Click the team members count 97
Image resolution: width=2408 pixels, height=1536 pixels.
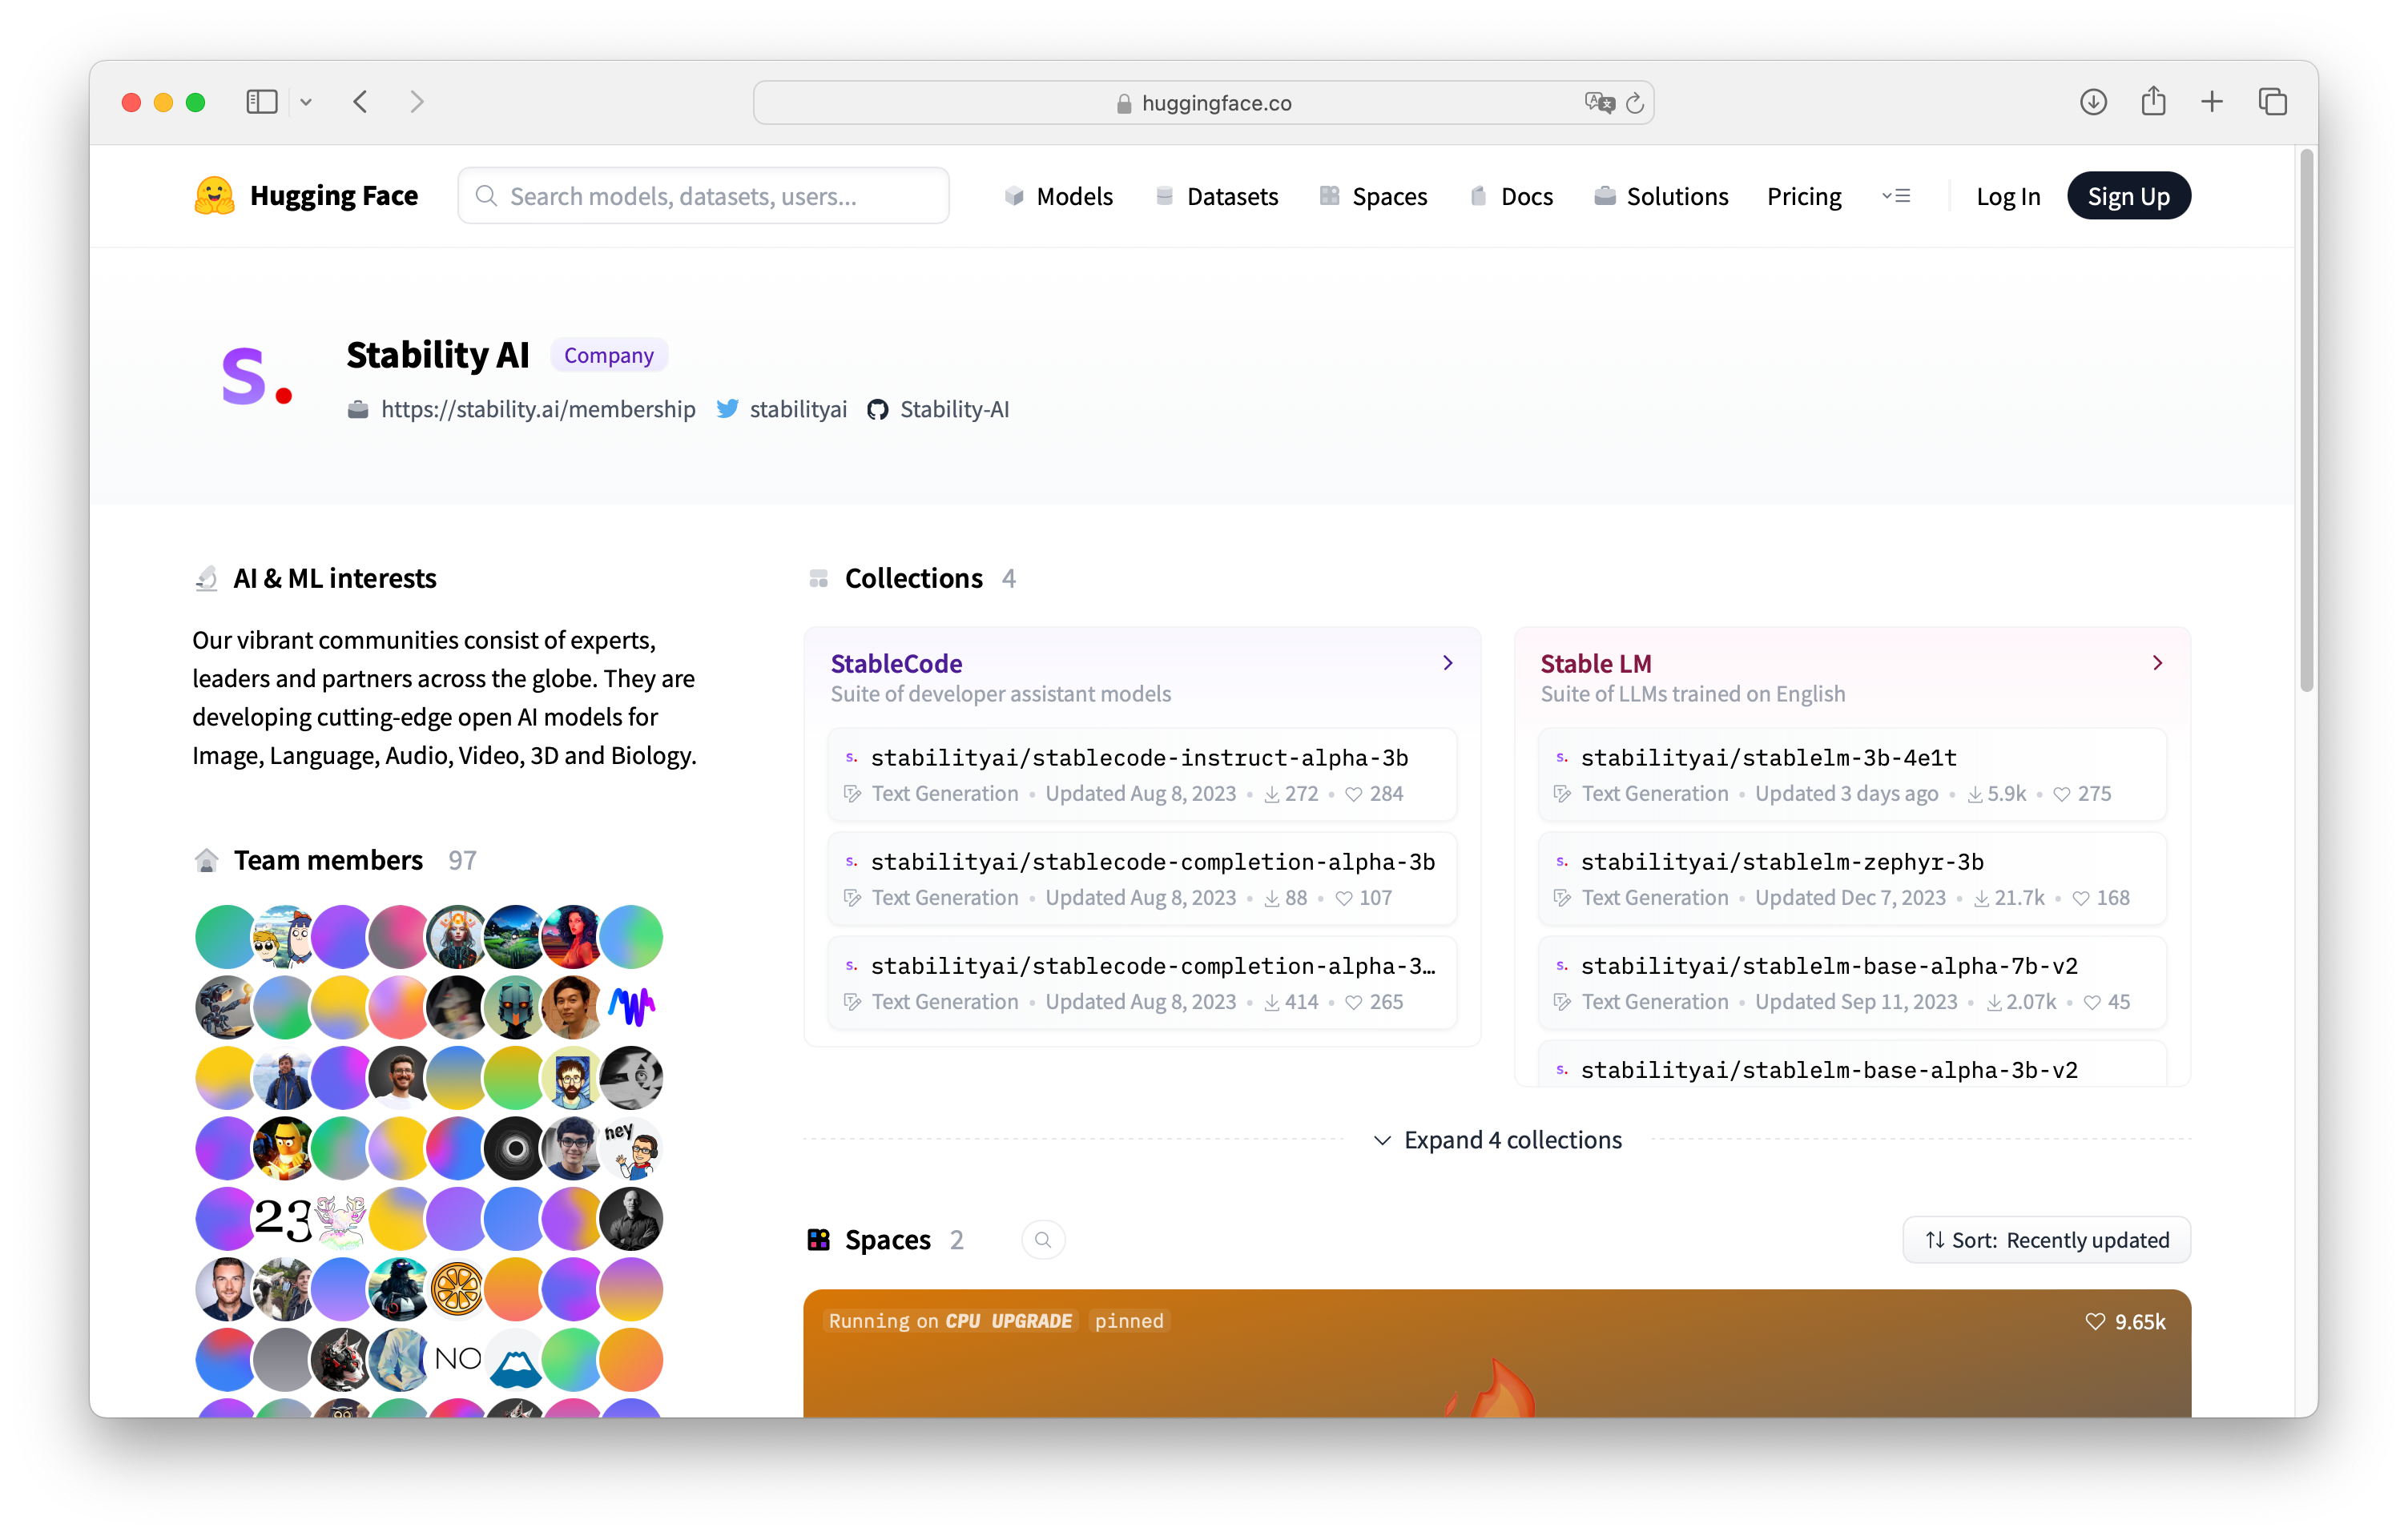click(462, 860)
